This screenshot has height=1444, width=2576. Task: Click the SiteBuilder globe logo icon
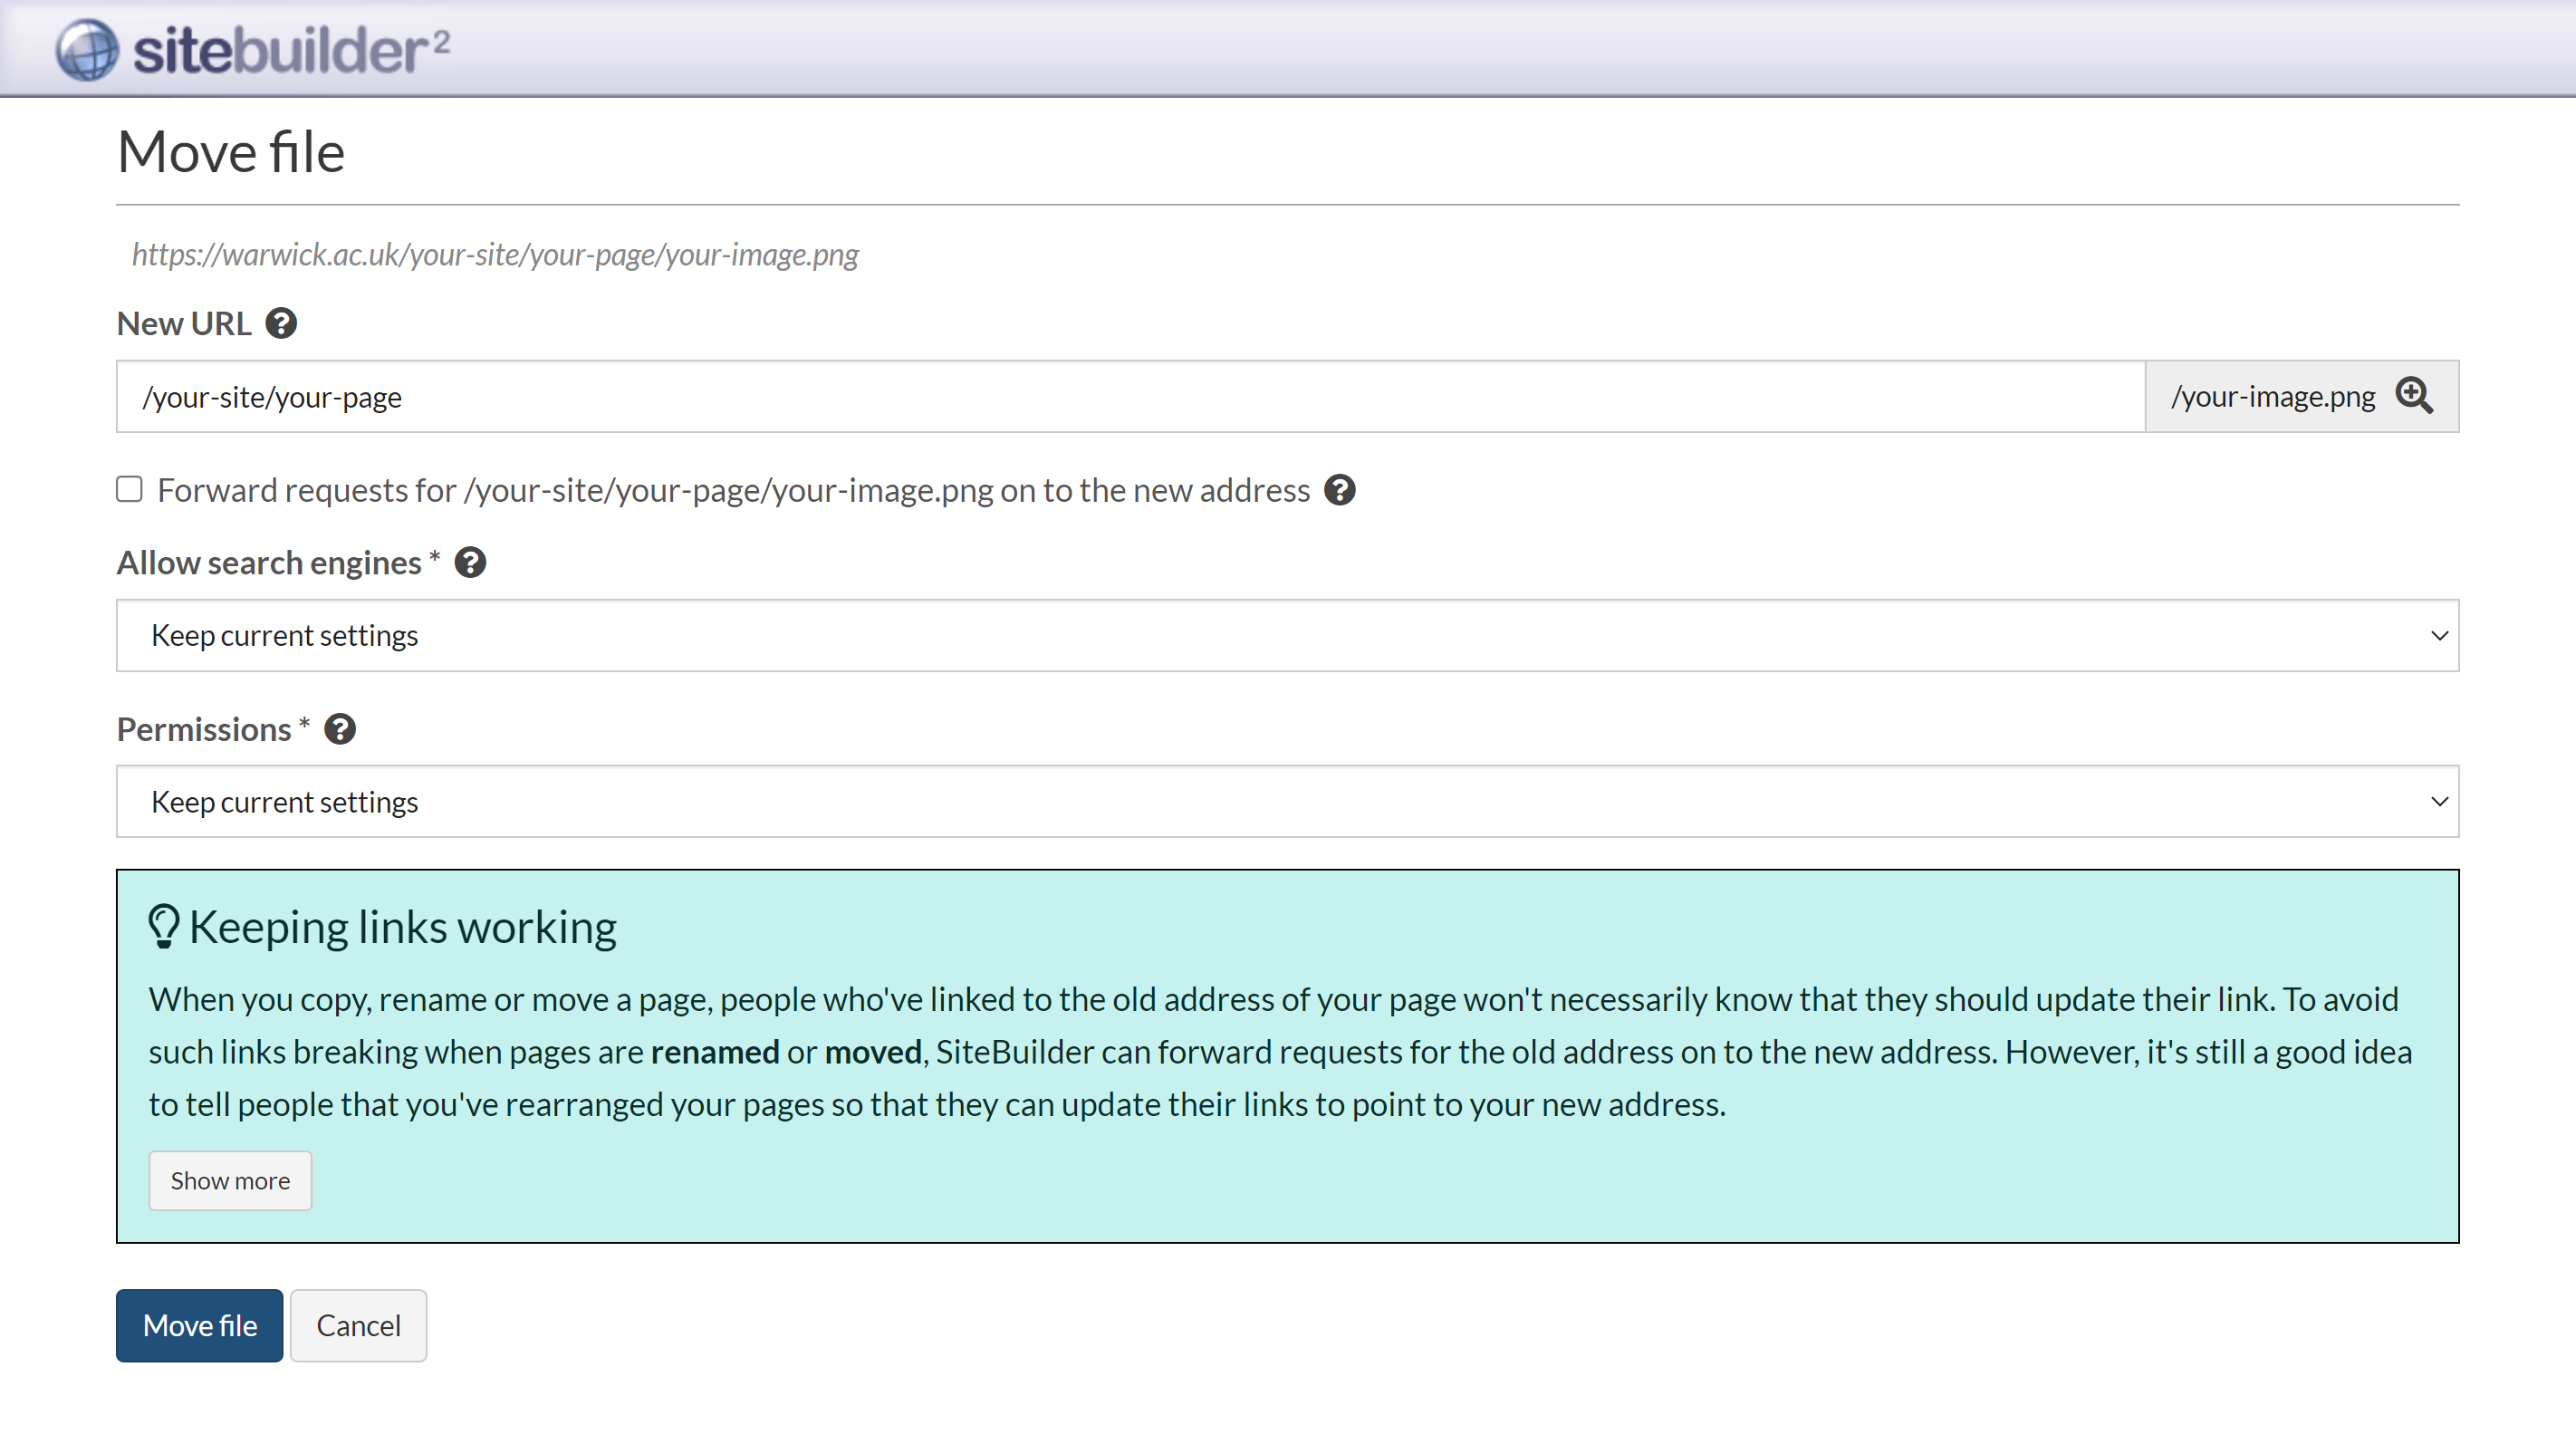[x=87, y=49]
